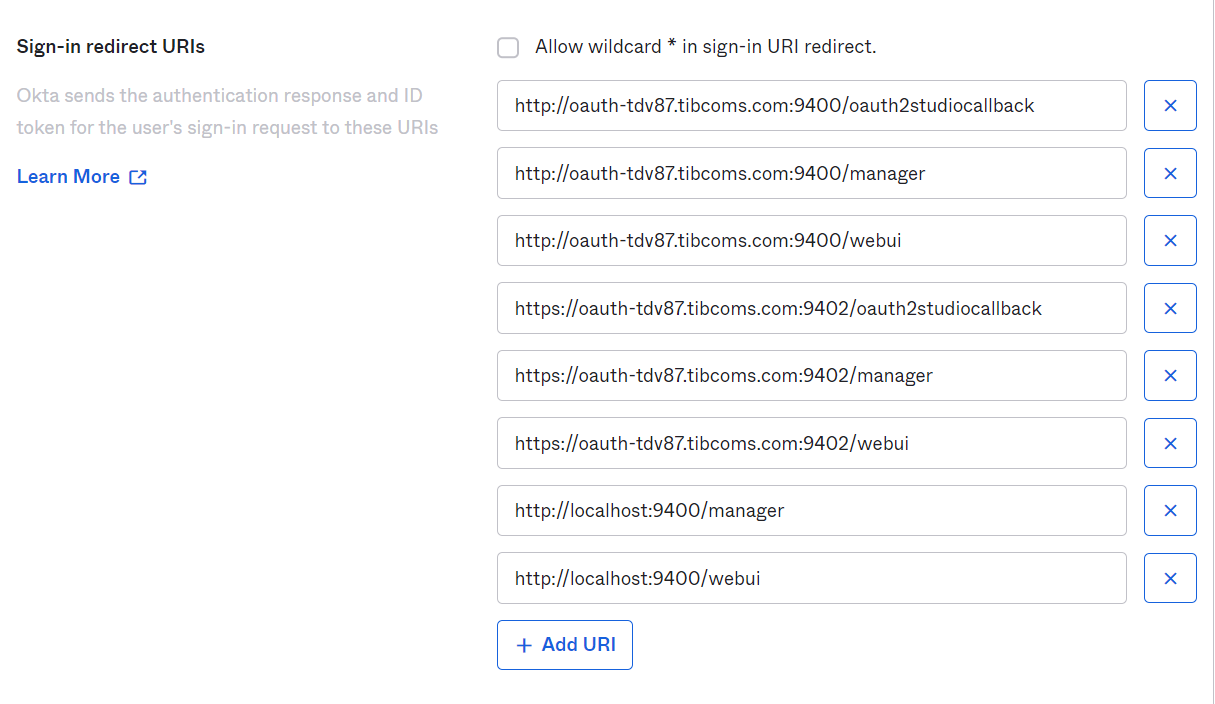Remove the http oauth2studiocallback URI on port 9400

(1170, 106)
